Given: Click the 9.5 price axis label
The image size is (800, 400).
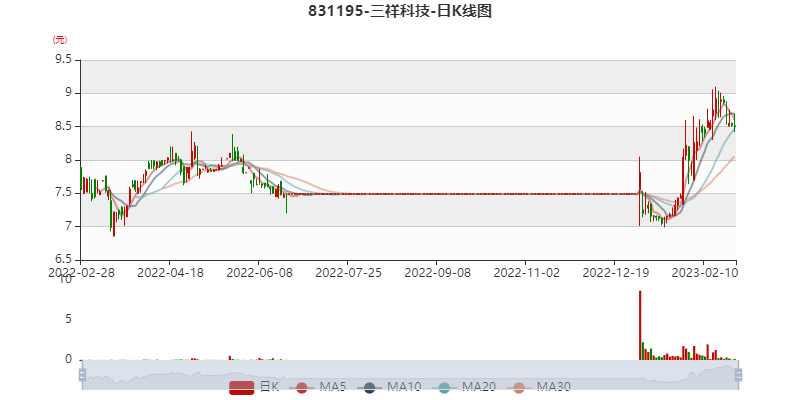Looking at the screenshot, I should (65, 60).
